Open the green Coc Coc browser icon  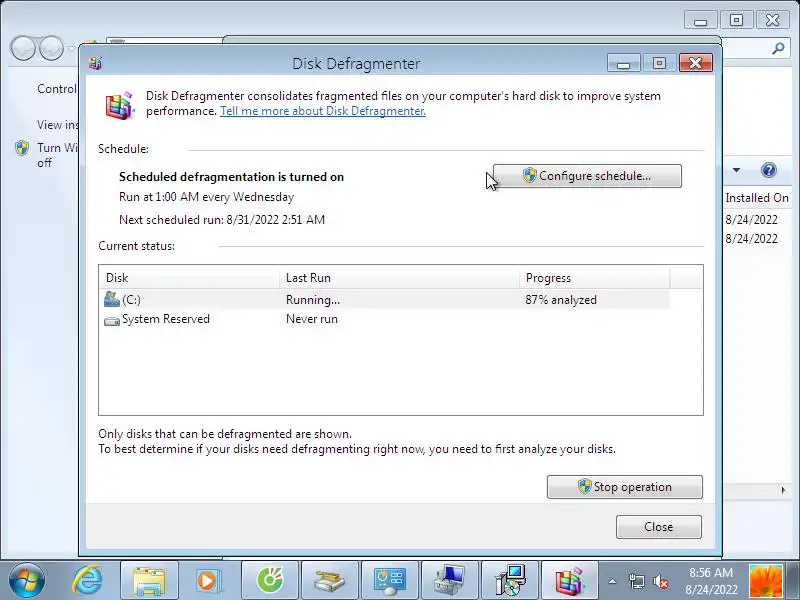[269, 580]
